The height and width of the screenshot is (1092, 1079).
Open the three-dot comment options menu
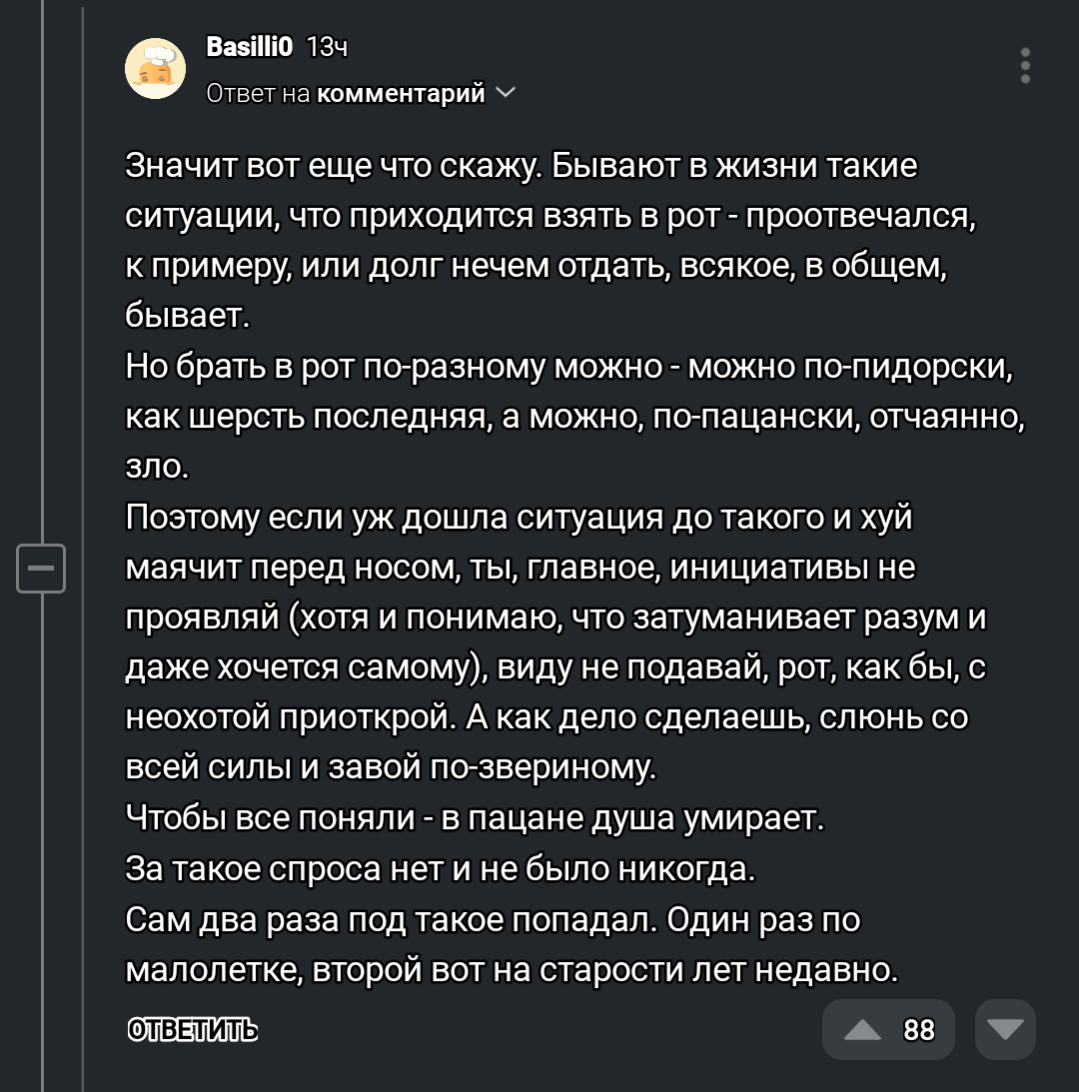pos(1024,66)
